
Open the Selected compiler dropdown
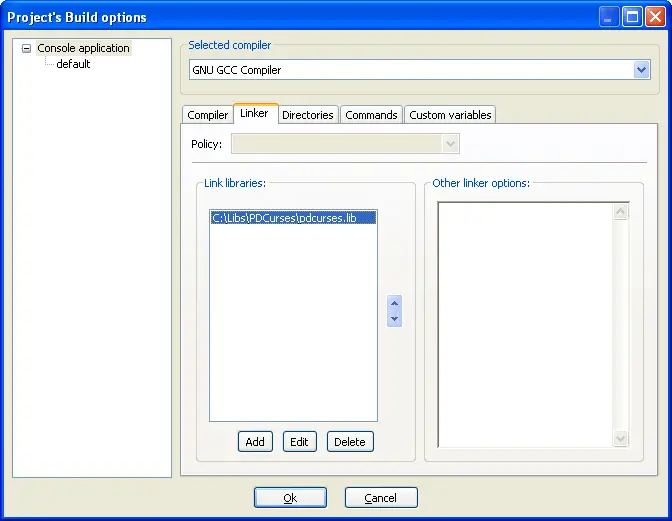tap(641, 70)
